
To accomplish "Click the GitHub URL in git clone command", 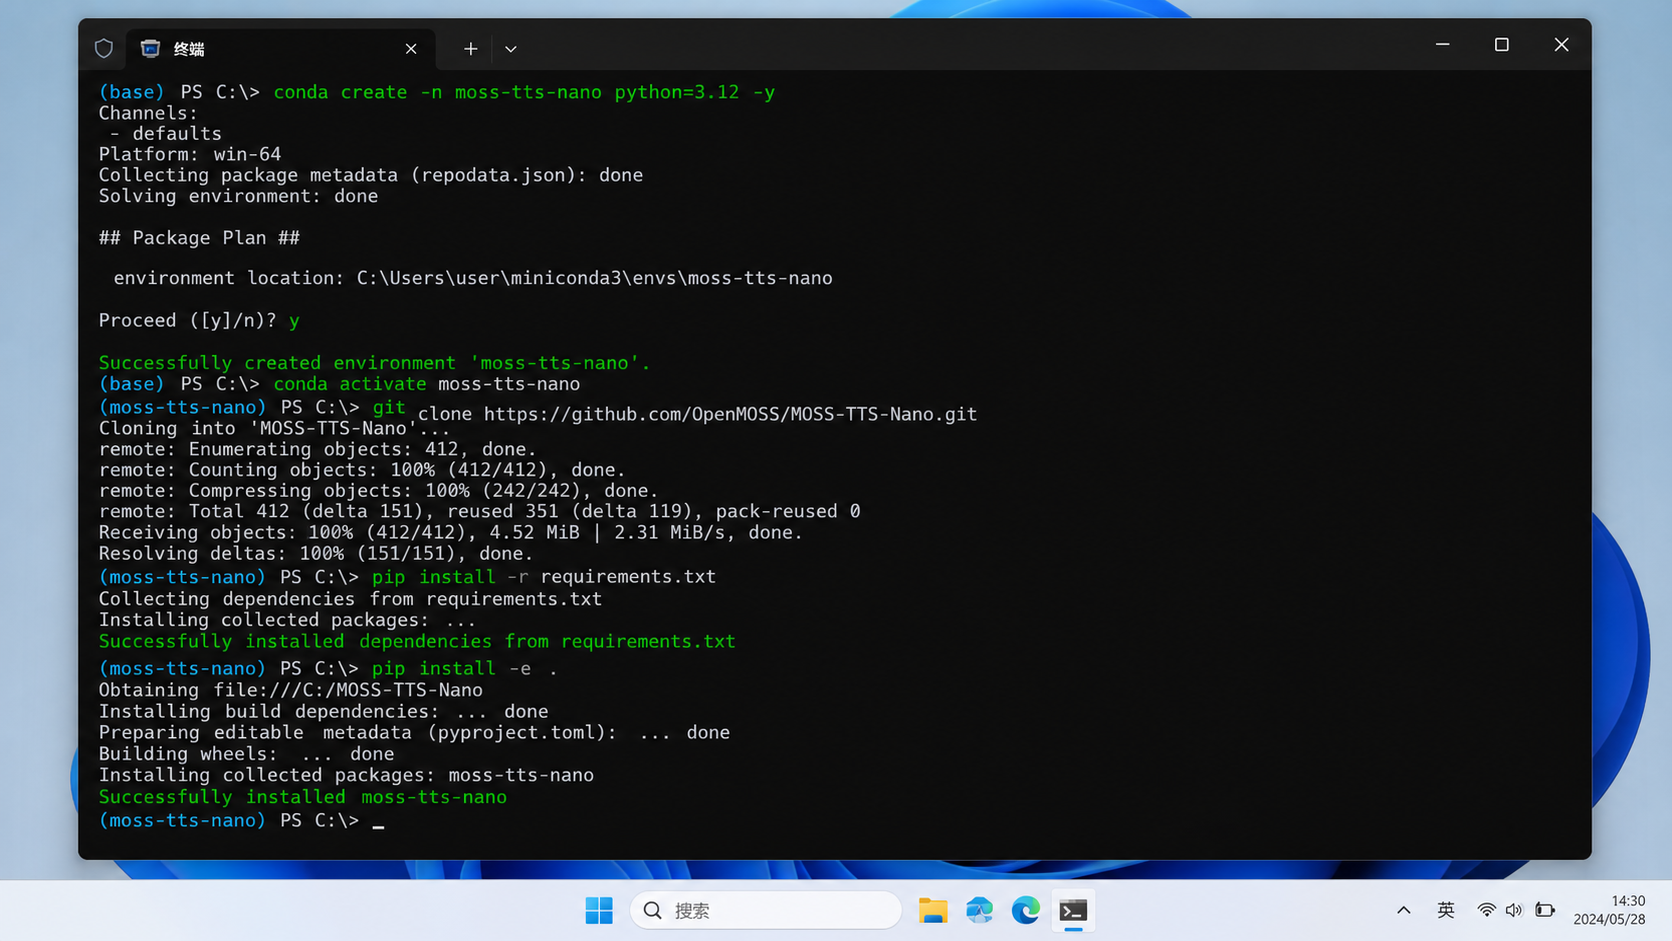I will point(730,414).
